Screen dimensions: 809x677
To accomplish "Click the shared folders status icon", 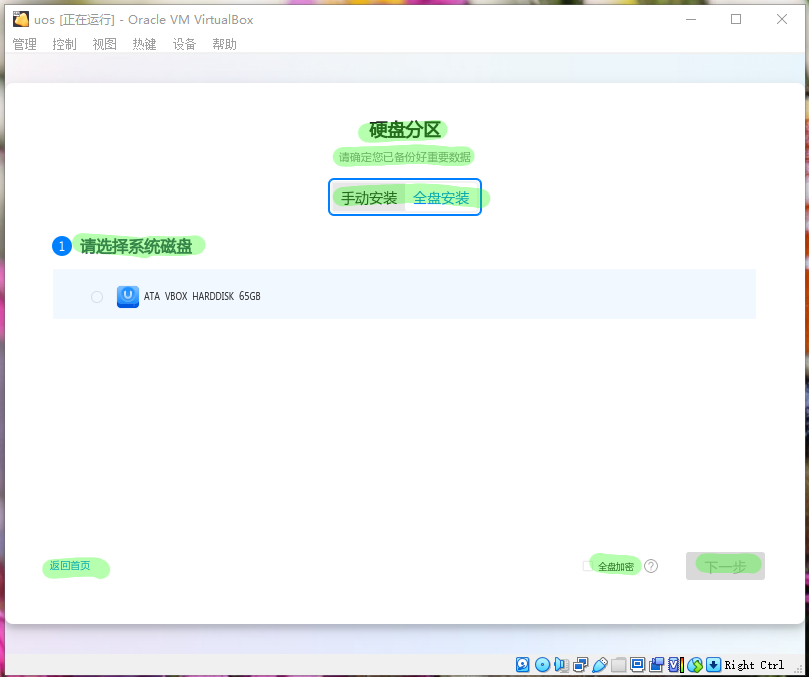I will coord(618,665).
